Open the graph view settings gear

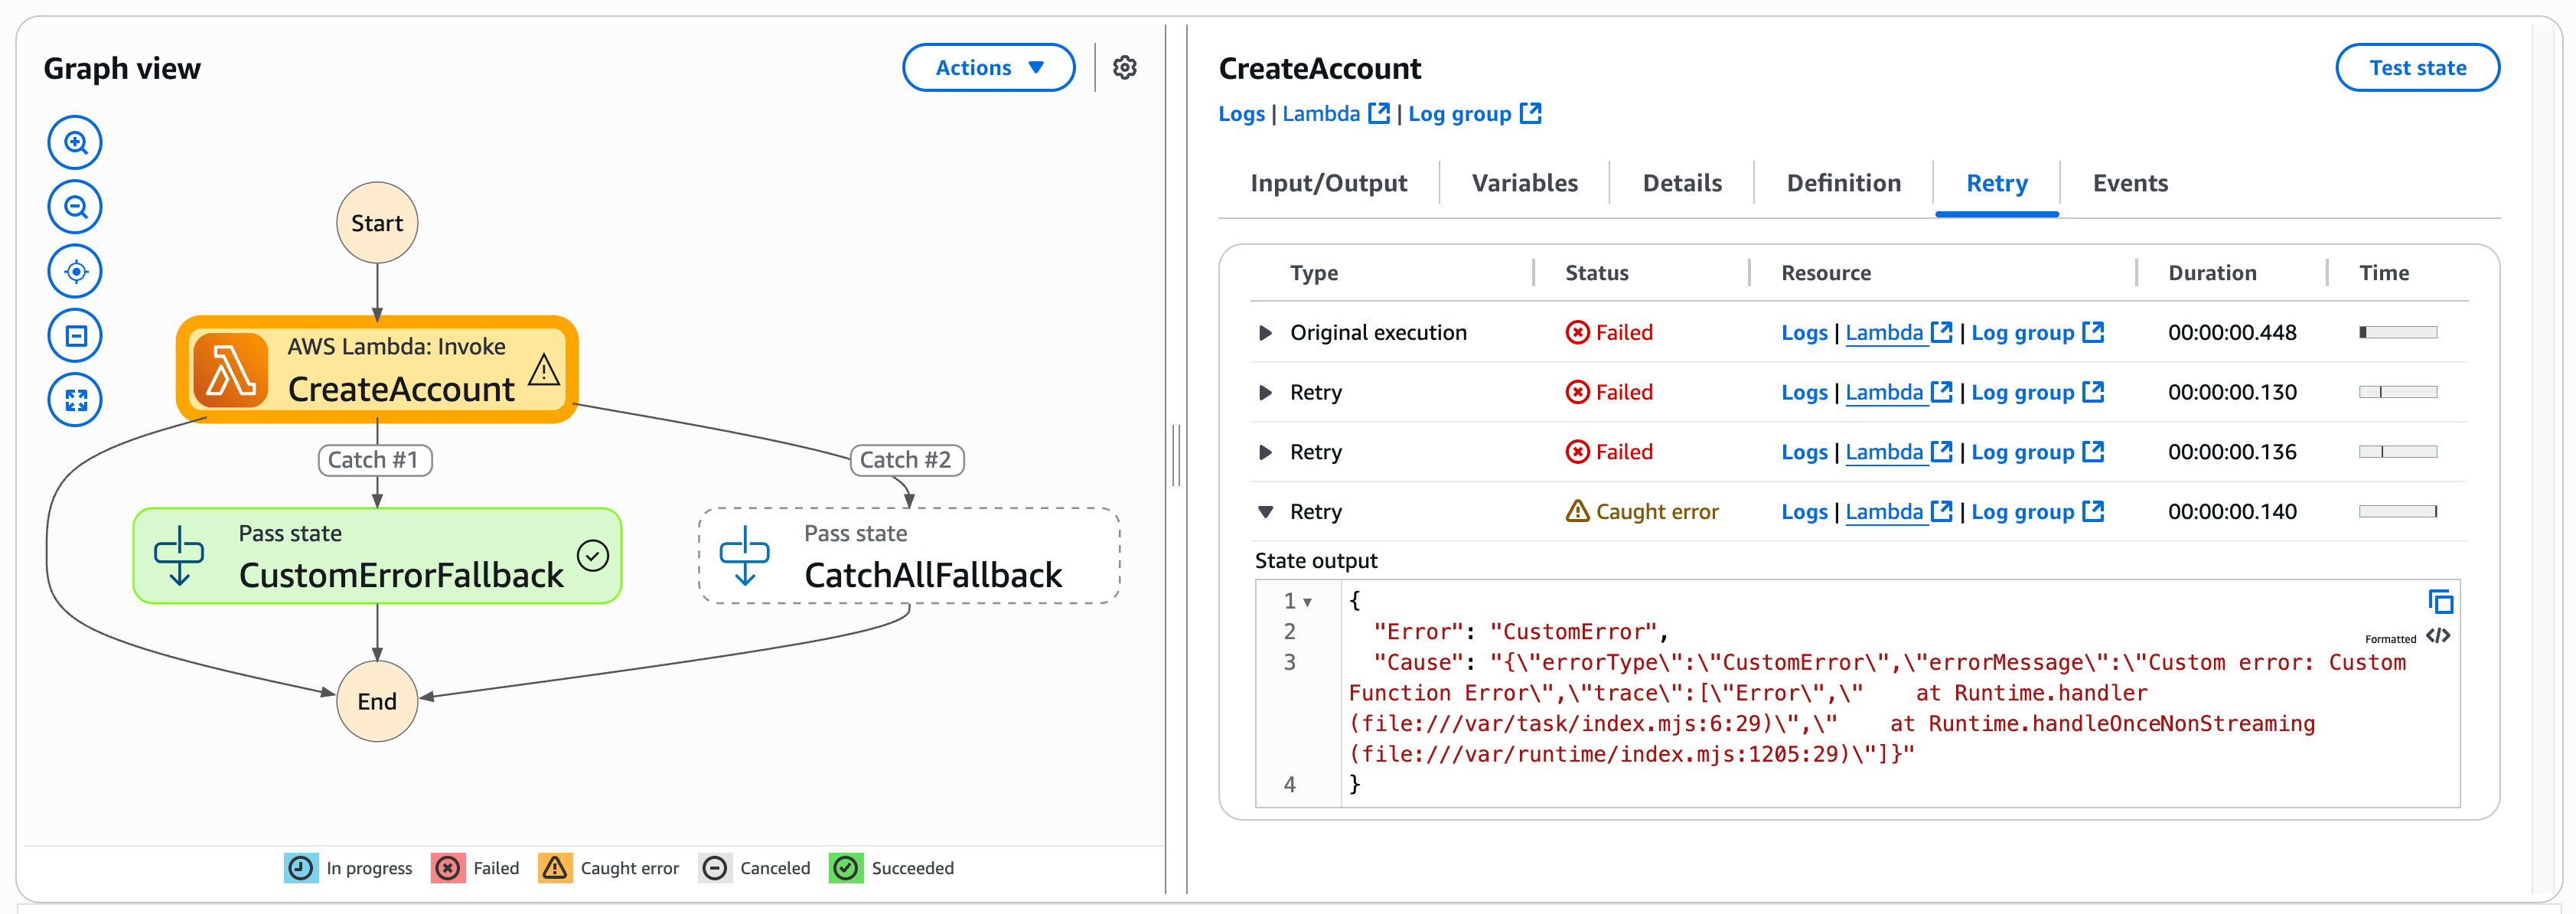(x=1126, y=67)
